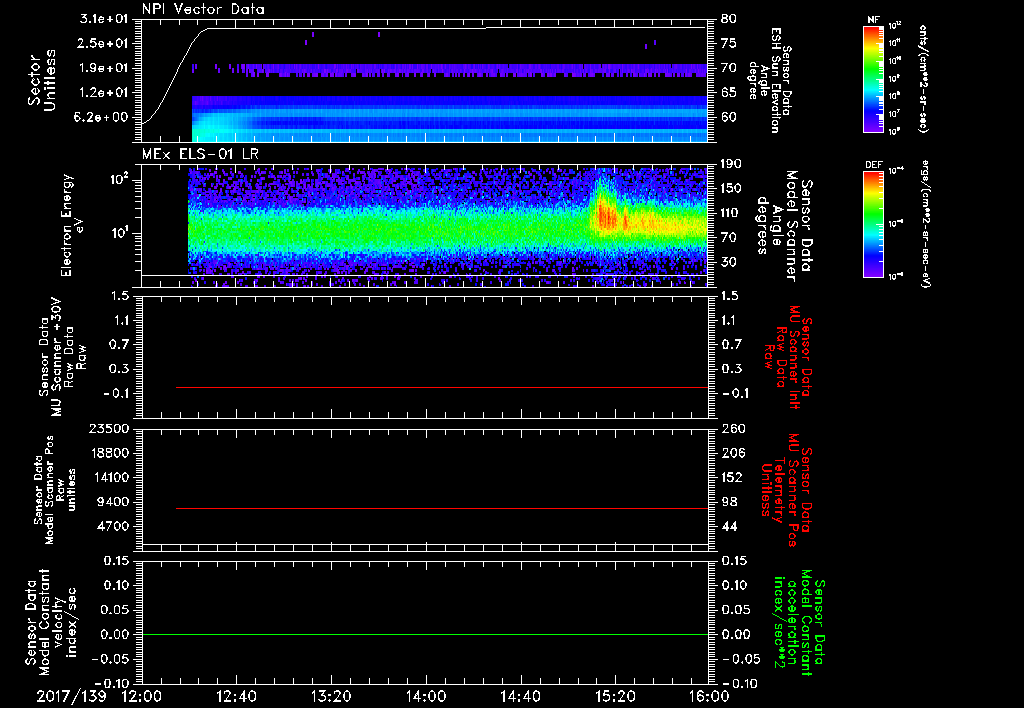Click the 150 scanner angle tick label

tap(731, 189)
